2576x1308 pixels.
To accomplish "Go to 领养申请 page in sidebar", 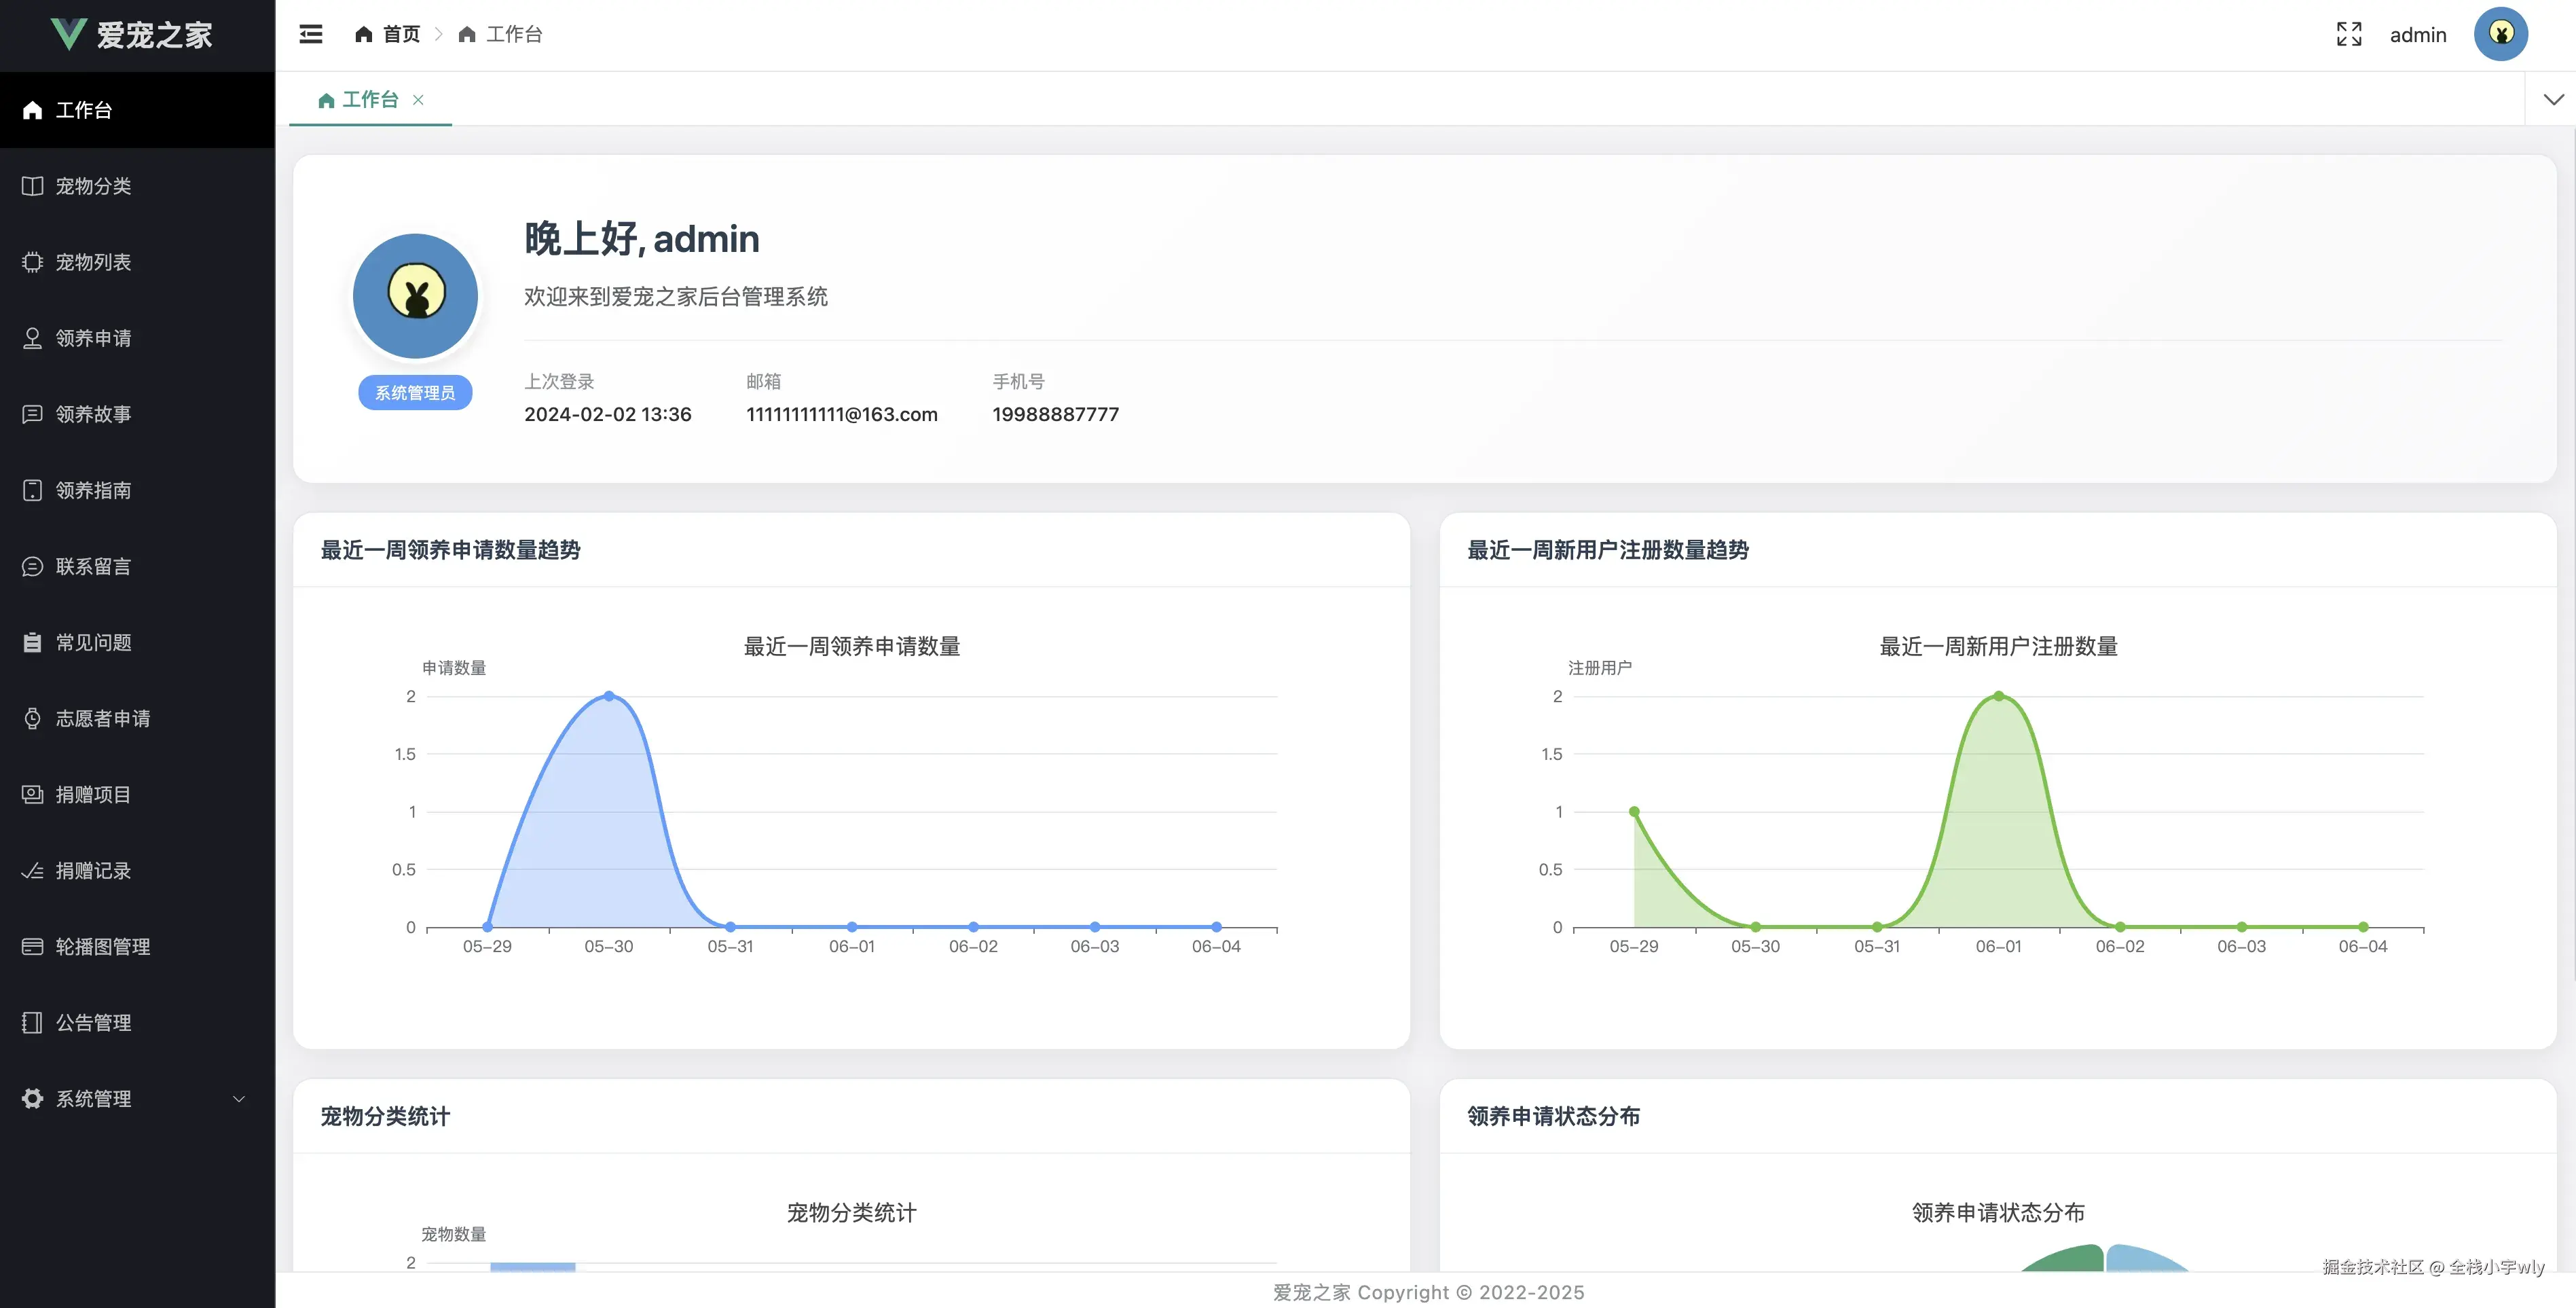I will pyautogui.click(x=93, y=338).
